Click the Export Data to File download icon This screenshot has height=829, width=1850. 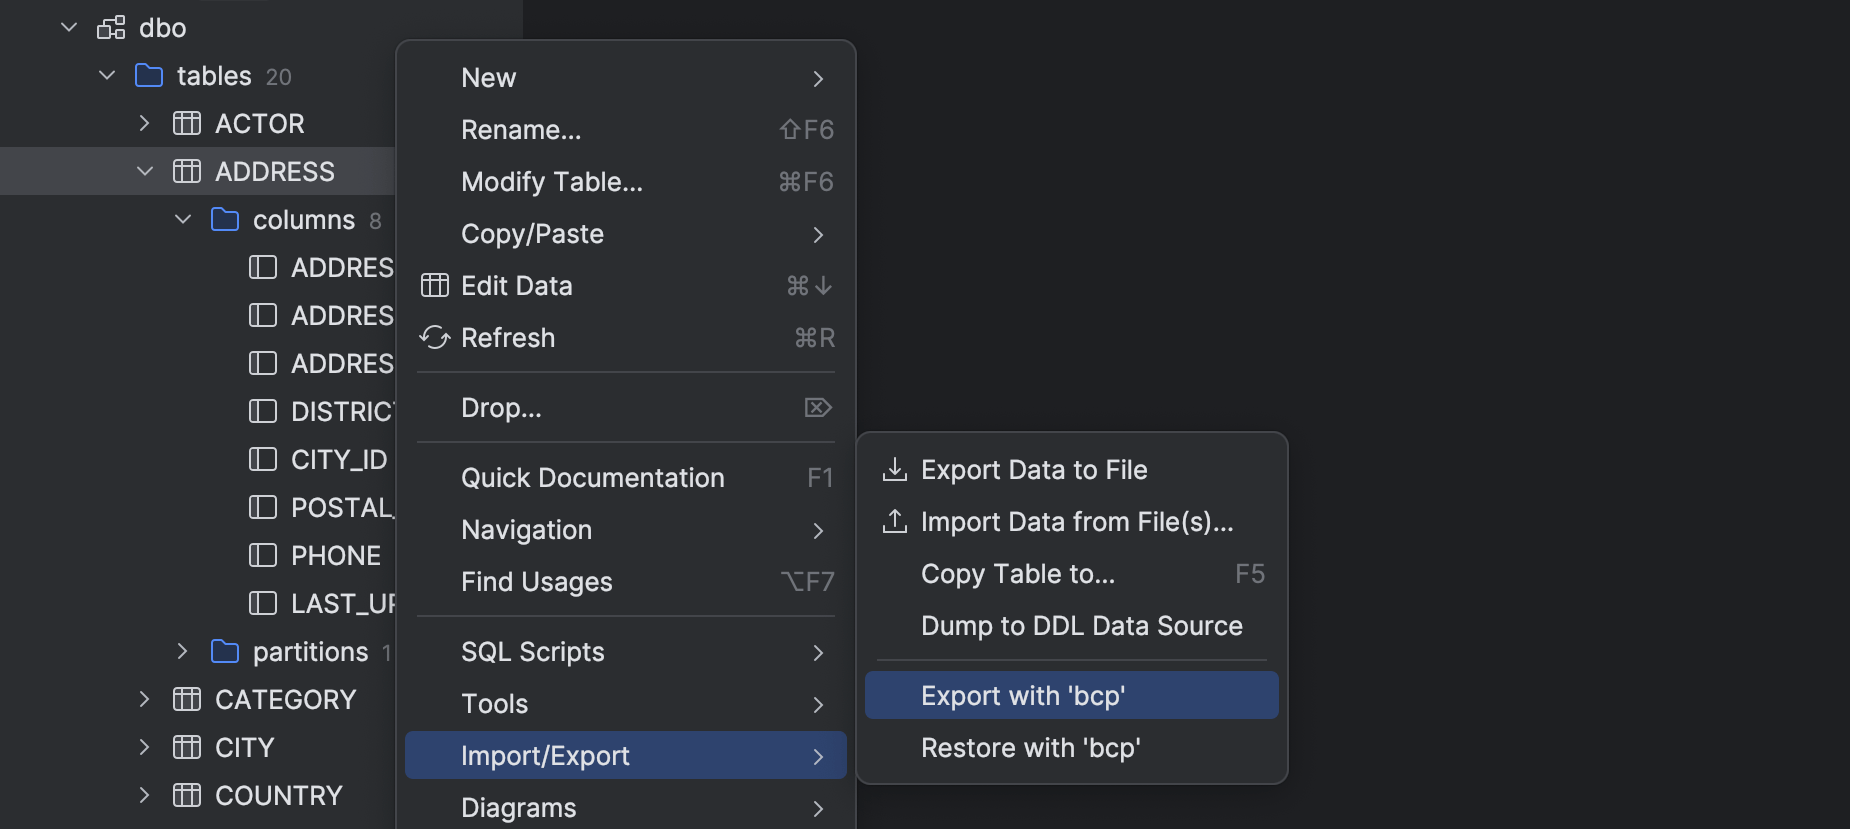[x=894, y=470]
